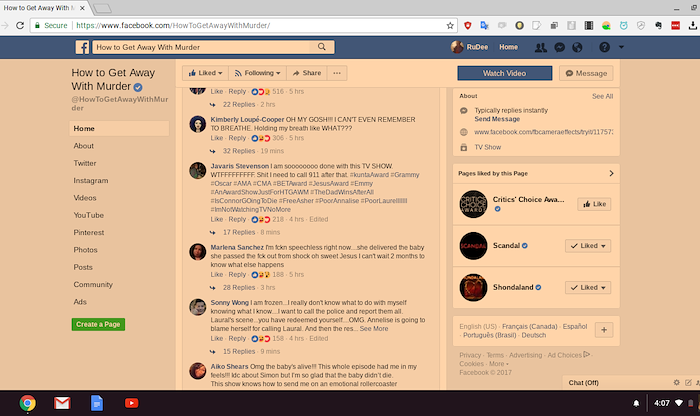Open the Following dropdown
700x416 pixels.
click(258, 73)
